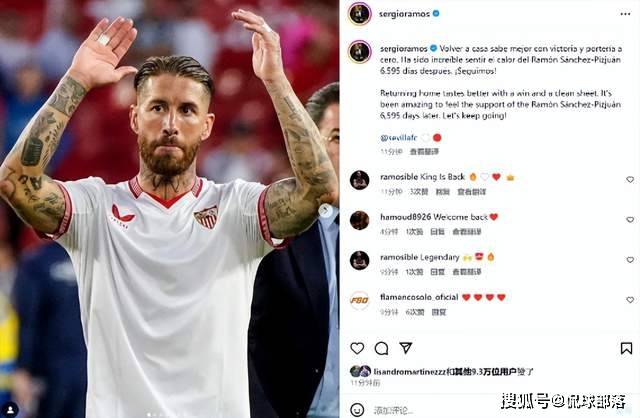Viewport: 640px width, 418px height.
Task: Open tagged people icon on photo
Action: point(10,408)
